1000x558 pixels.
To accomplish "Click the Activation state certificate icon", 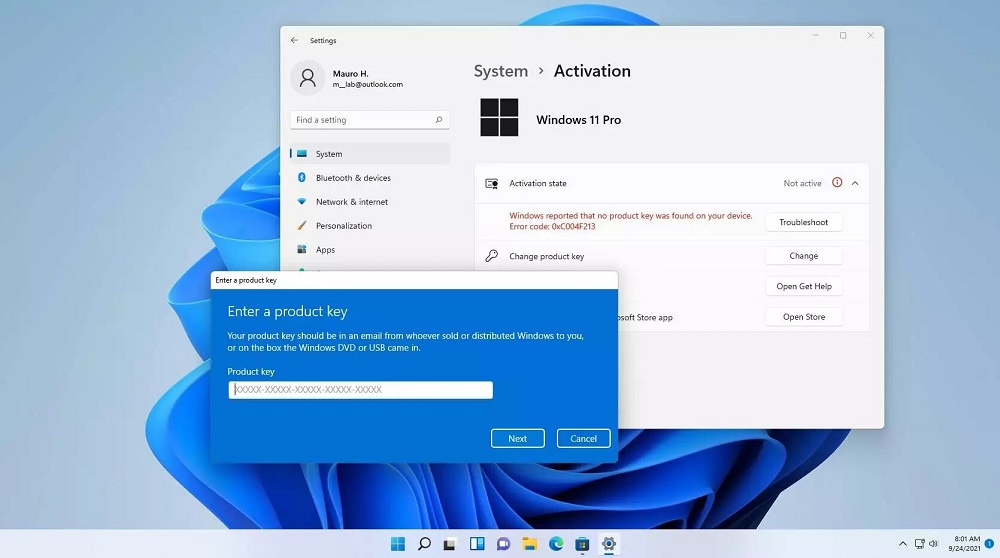I will 492,184.
